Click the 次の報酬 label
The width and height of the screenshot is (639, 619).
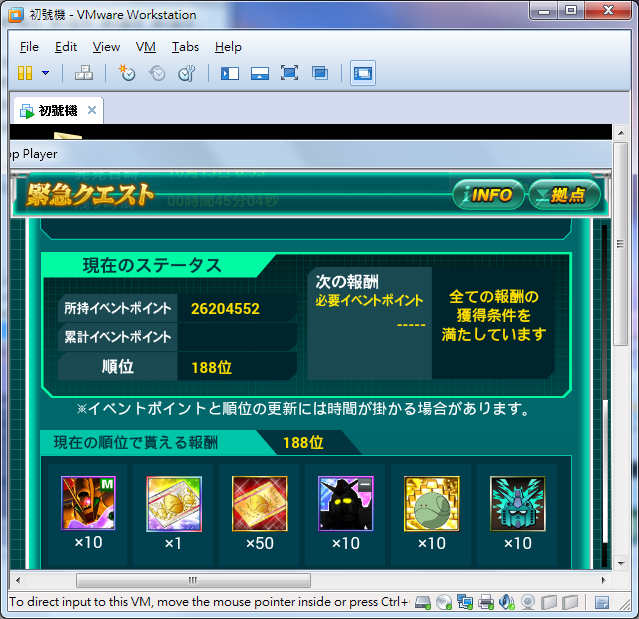click(x=347, y=282)
